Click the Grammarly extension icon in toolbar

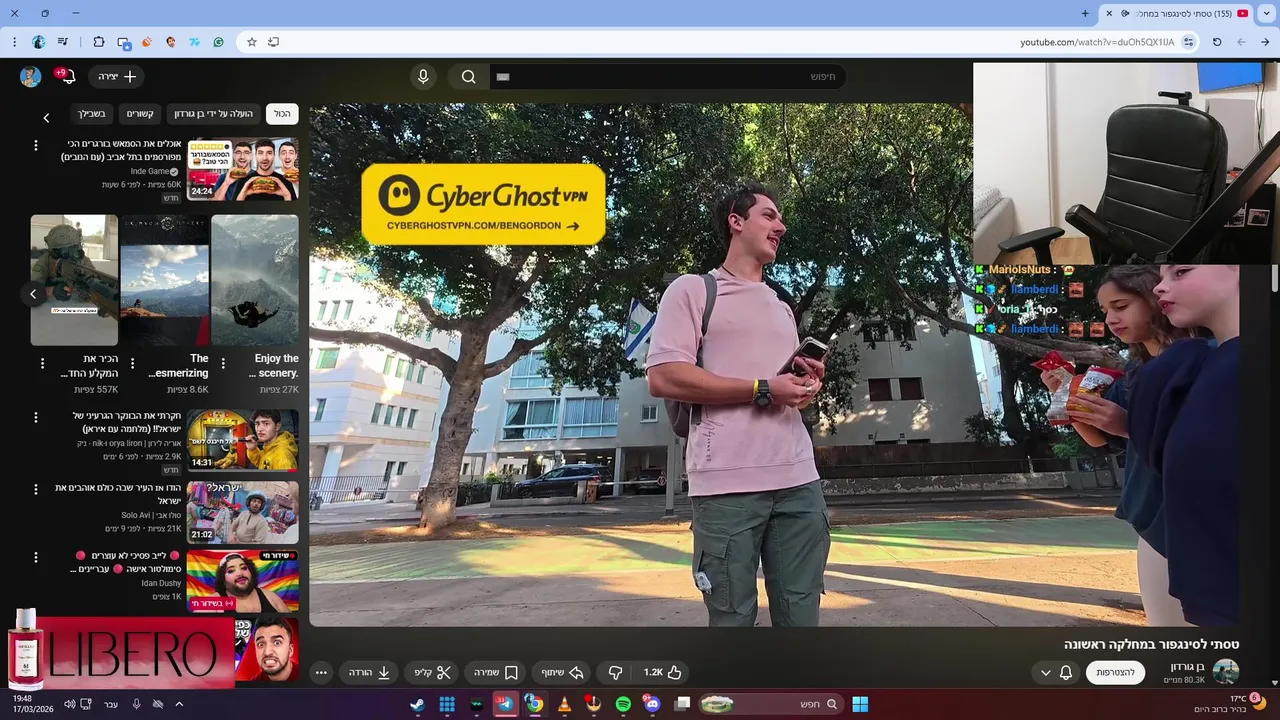click(219, 42)
